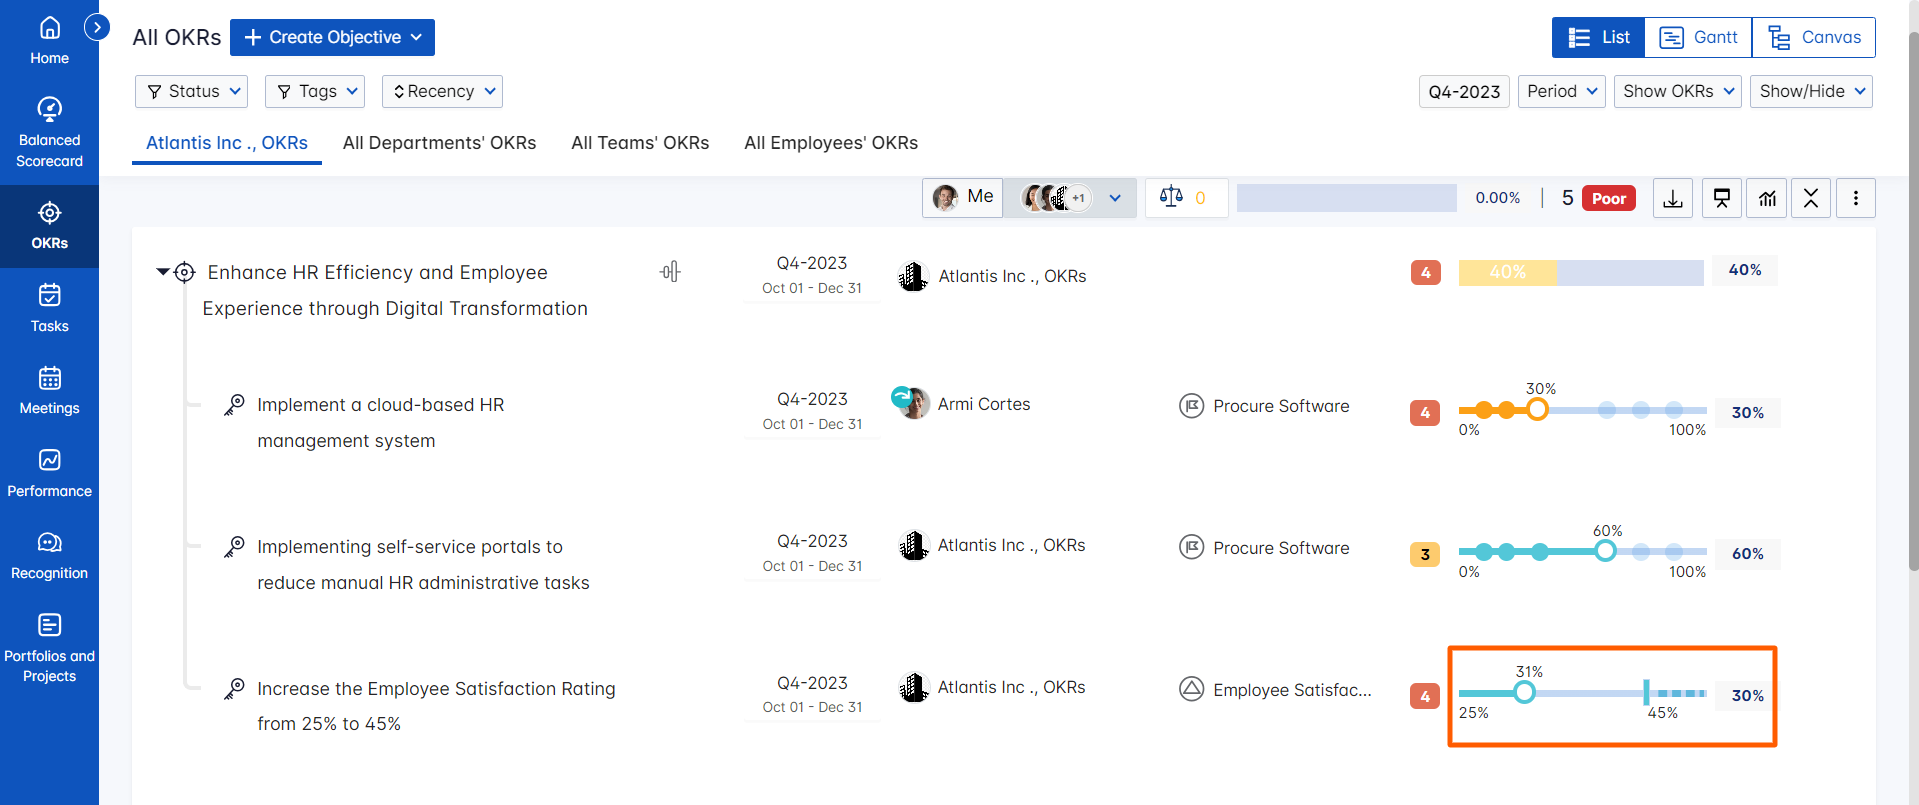The image size is (1919, 805).
Task: Open Balanced Scorecard in the sidebar
Action: click(x=49, y=132)
